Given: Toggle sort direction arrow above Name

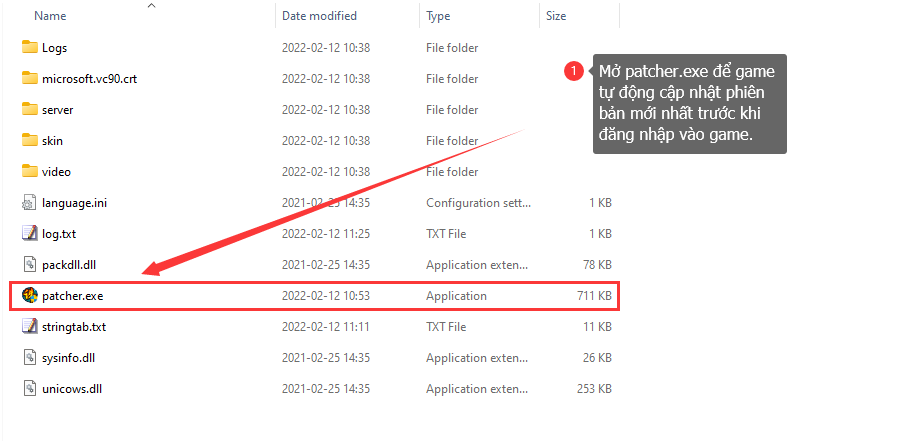Looking at the screenshot, I should [x=152, y=5].
